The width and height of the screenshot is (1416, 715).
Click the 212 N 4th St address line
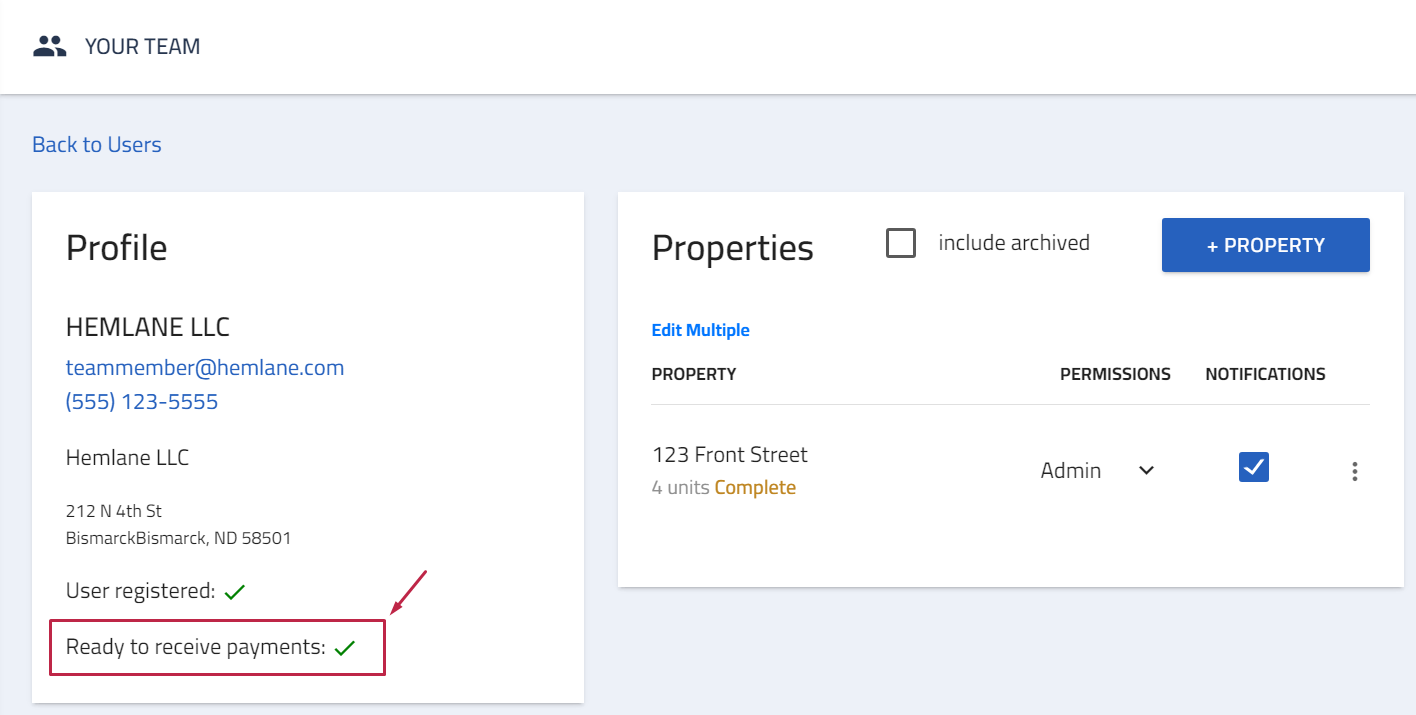point(114,512)
